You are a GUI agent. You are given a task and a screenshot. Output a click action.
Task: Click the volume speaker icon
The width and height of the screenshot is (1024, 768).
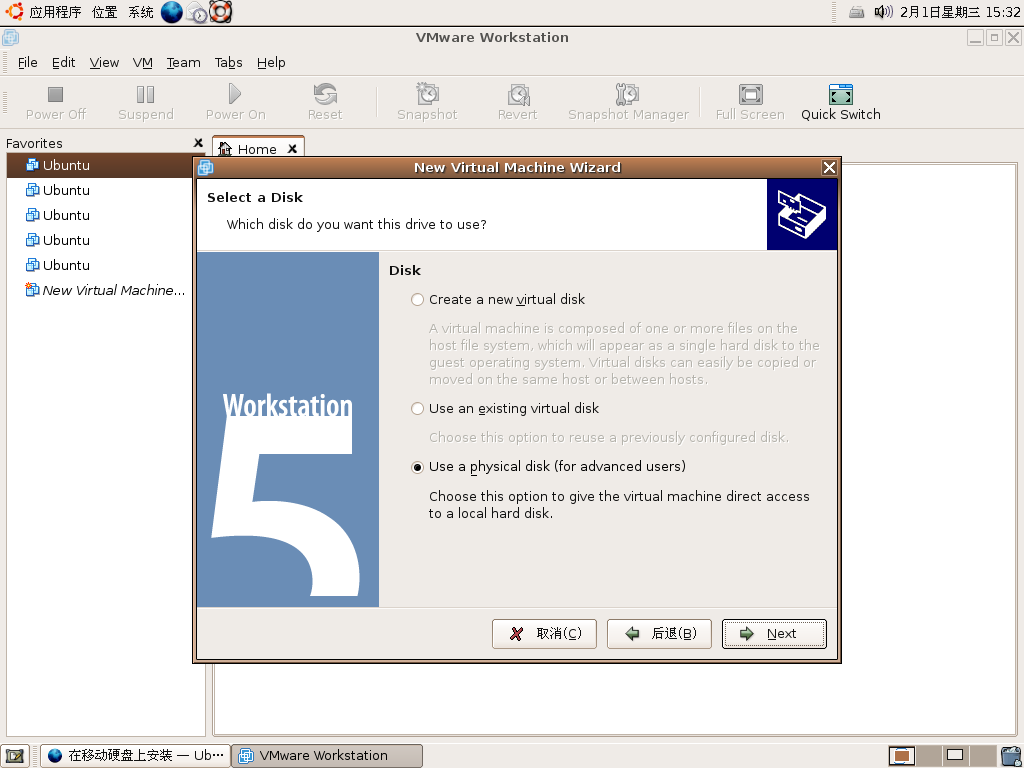[883, 12]
